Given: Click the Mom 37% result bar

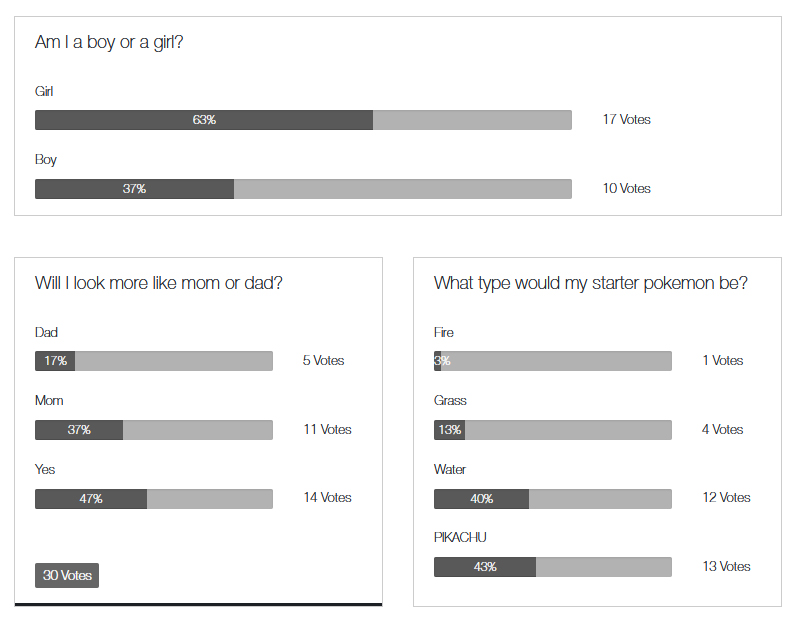Looking at the screenshot, I should (x=154, y=430).
